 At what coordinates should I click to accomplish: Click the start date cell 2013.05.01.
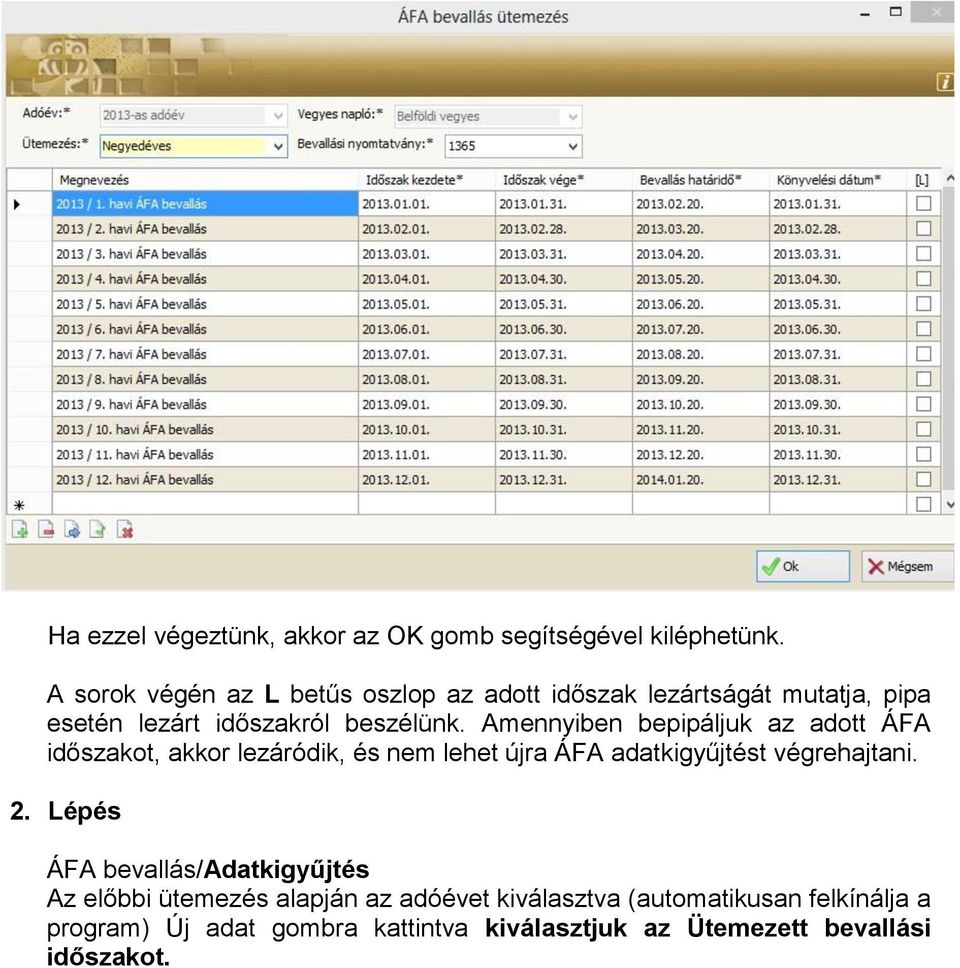coord(427,304)
